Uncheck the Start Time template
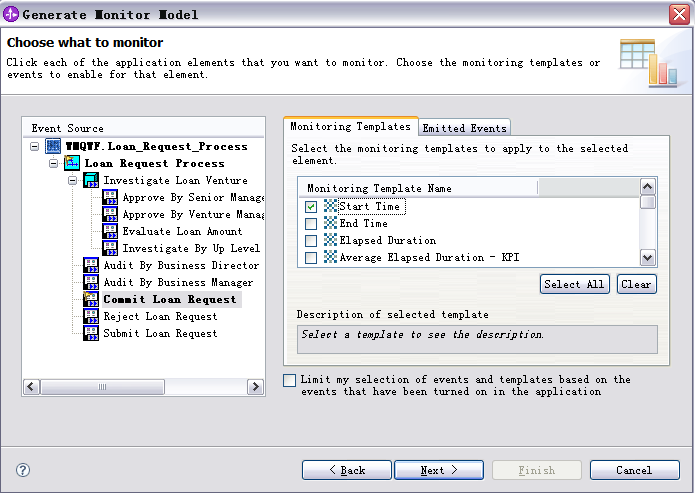The image size is (695, 493). point(311,207)
